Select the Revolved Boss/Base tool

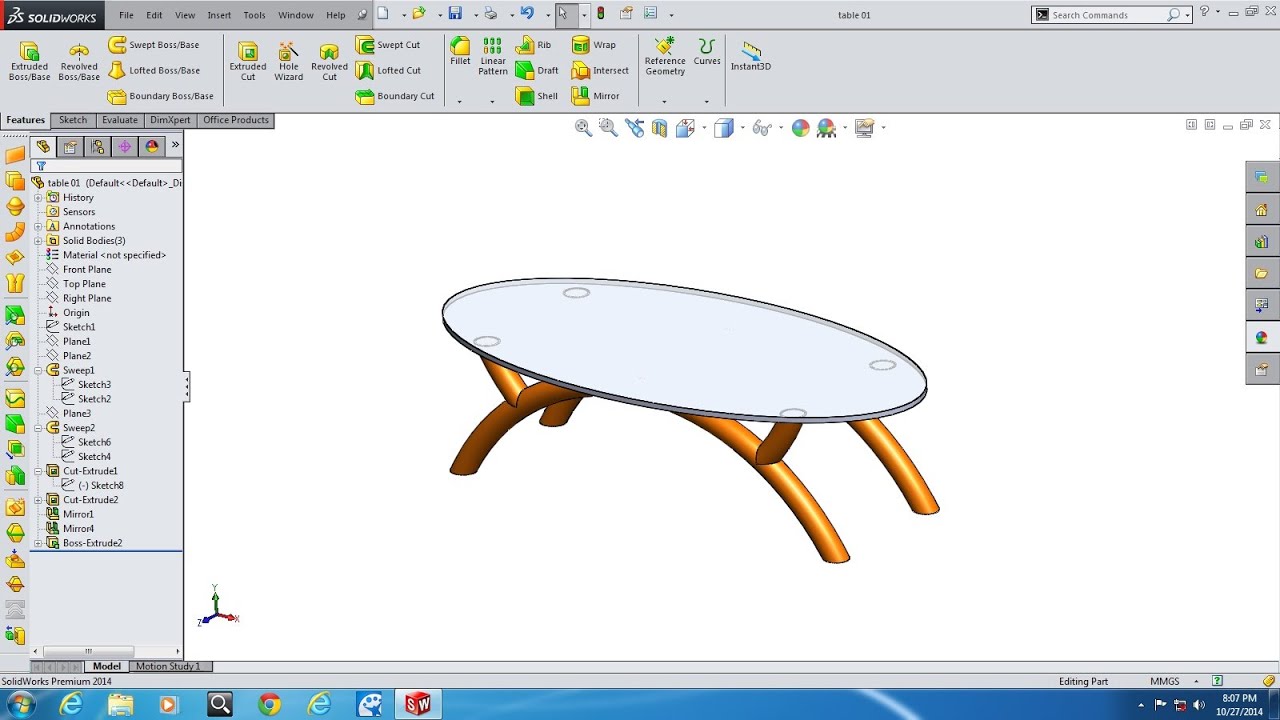[x=79, y=61]
